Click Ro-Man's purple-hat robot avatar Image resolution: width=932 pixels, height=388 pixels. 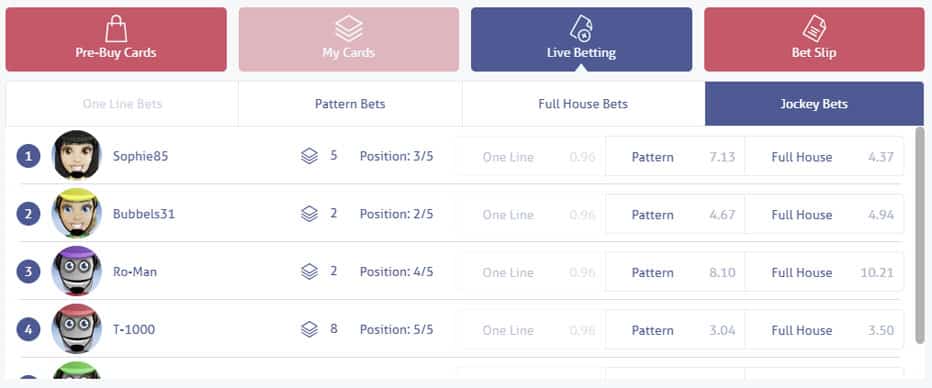point(76,271)
